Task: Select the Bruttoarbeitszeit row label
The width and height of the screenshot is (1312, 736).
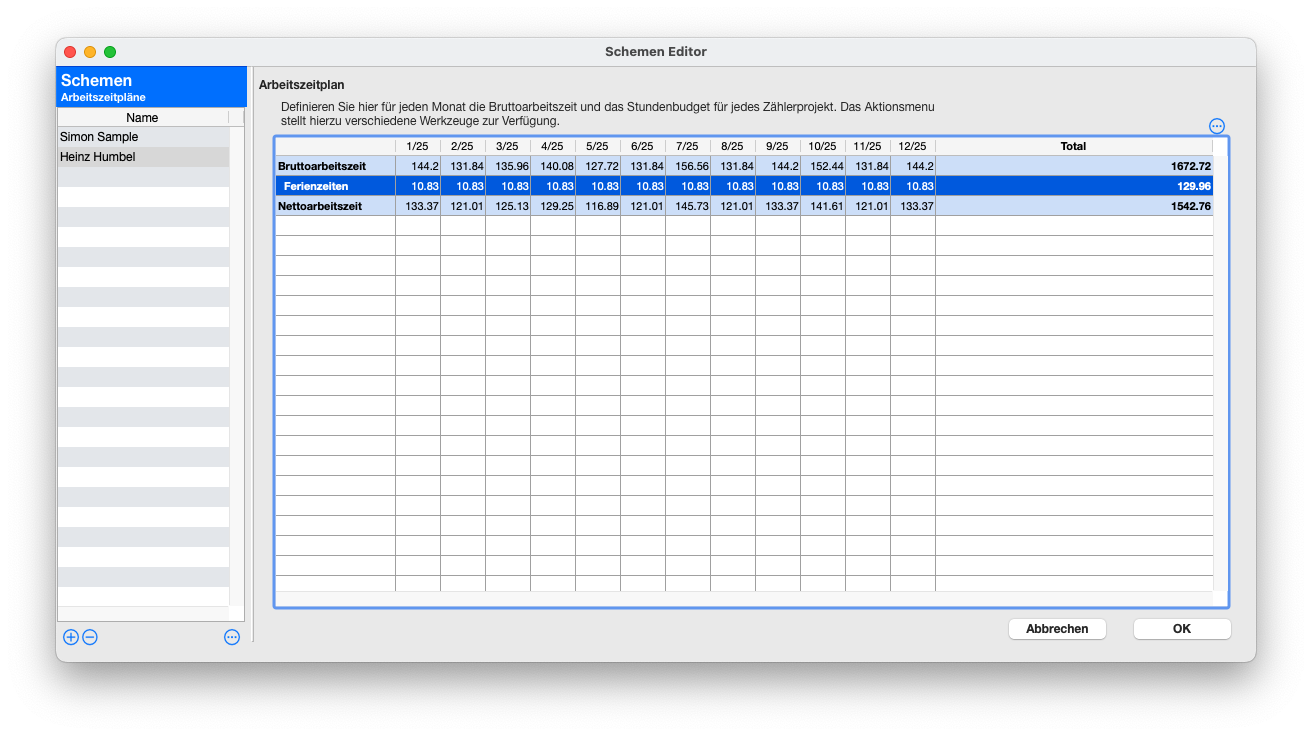Action: coord(335,166)
